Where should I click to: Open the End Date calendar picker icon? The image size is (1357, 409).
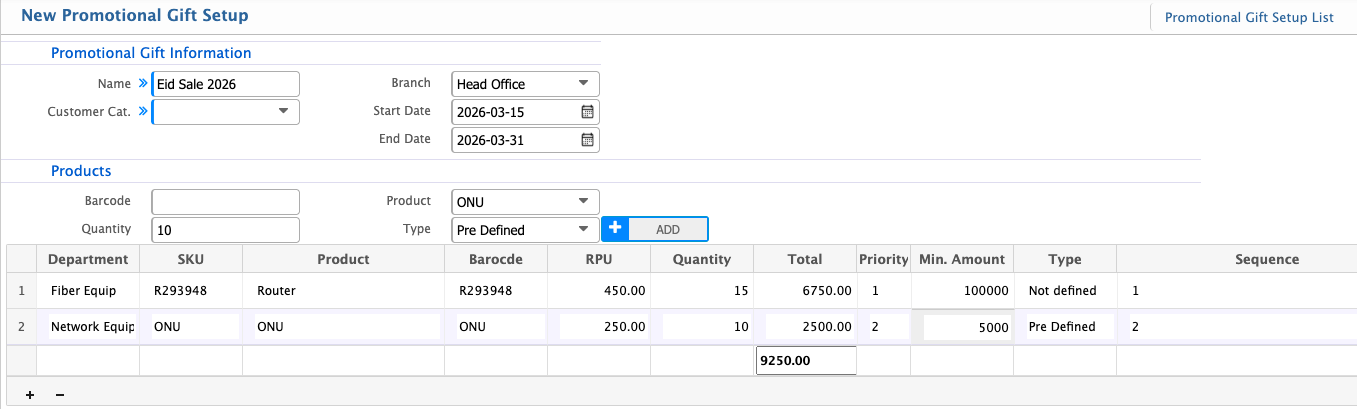588,140
